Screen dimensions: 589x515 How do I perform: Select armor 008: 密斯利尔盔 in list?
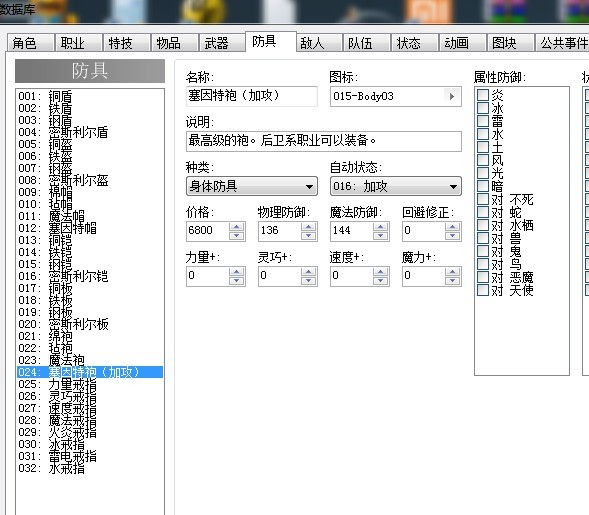(90, 180)
